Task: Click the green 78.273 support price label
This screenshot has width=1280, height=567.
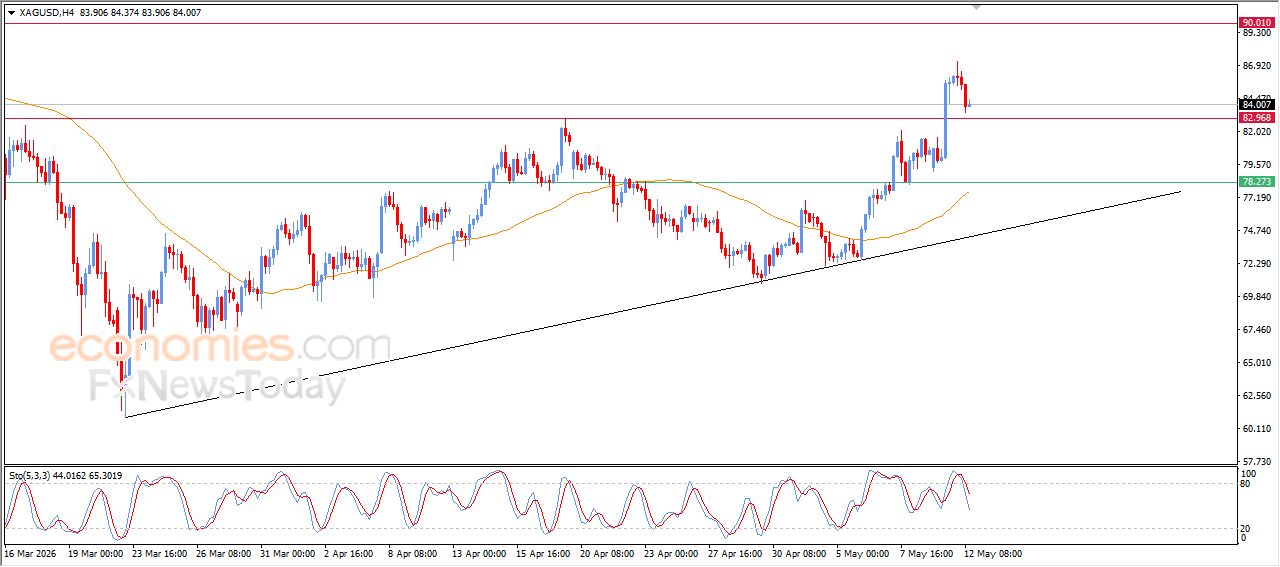Action: tap(1256, 182)
